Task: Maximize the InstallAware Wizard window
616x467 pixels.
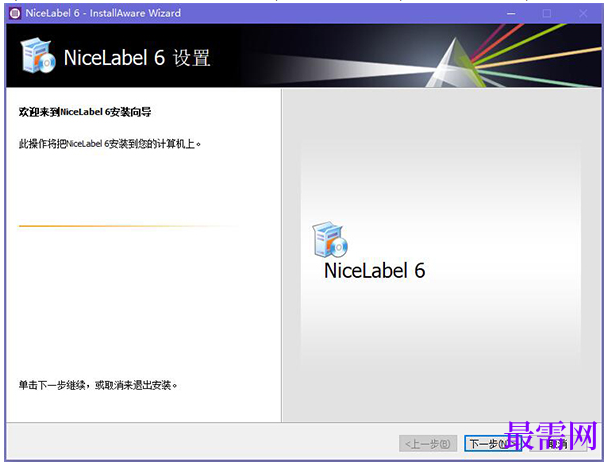Action: (547, 13)
